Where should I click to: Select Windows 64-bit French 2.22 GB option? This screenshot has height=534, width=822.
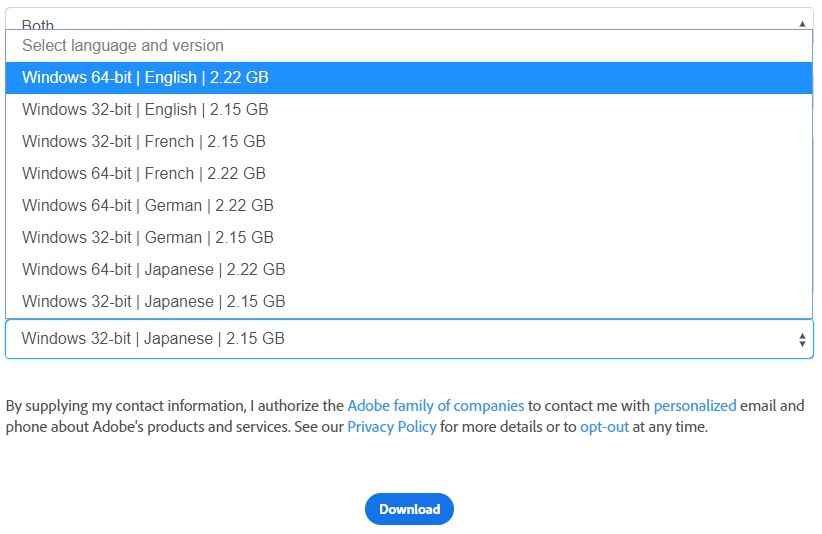tap(409, 173)
